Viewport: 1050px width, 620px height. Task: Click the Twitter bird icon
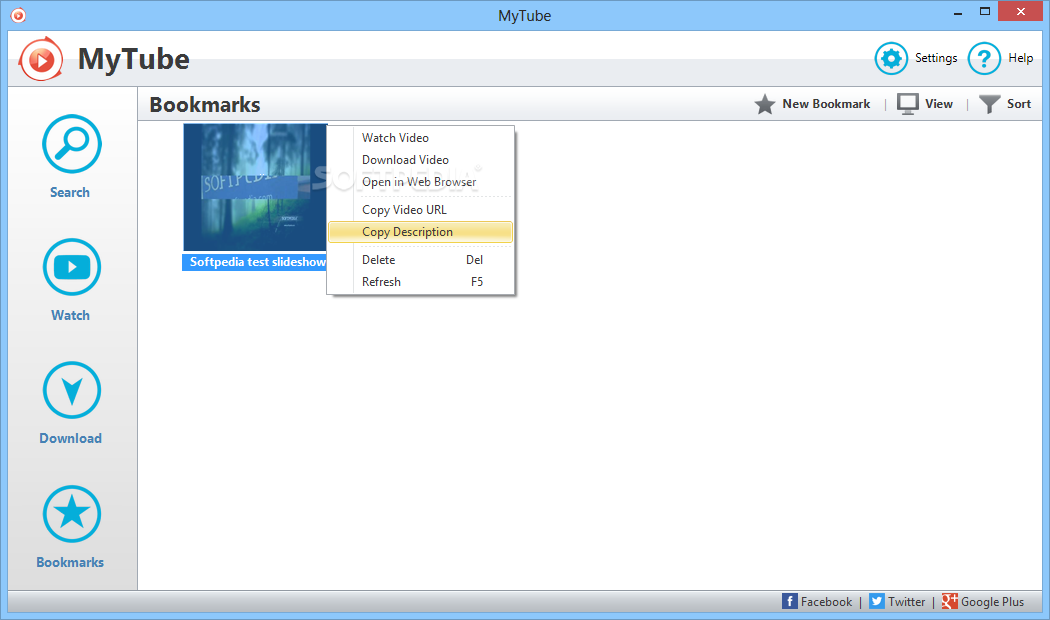(877, 601)
